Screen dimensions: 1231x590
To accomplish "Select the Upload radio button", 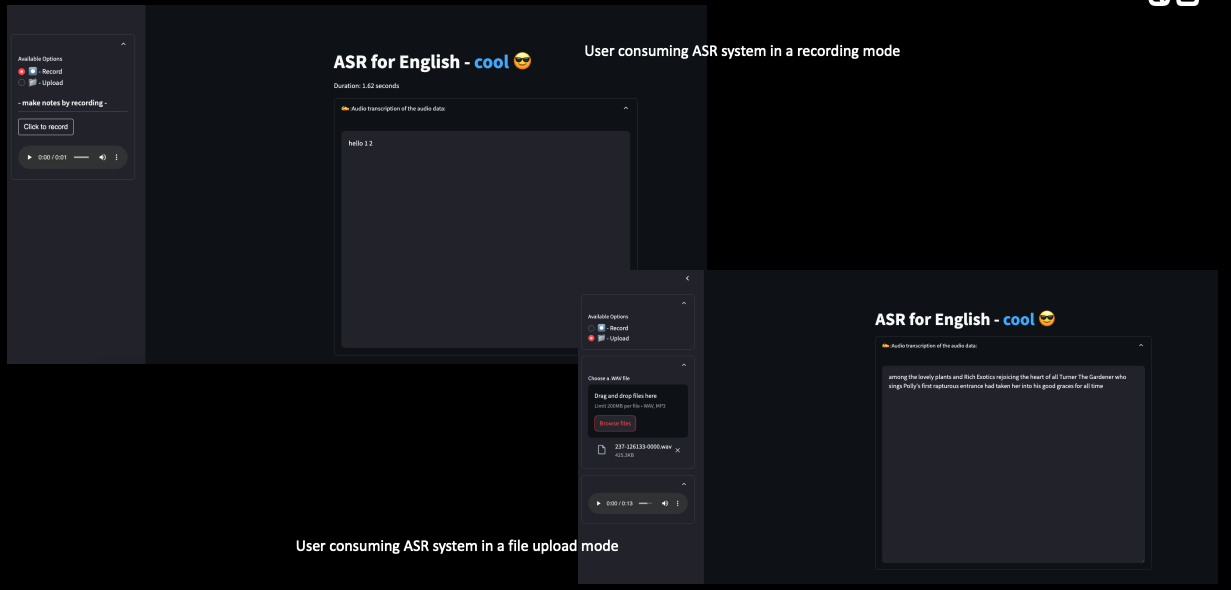I will [21, 83].
